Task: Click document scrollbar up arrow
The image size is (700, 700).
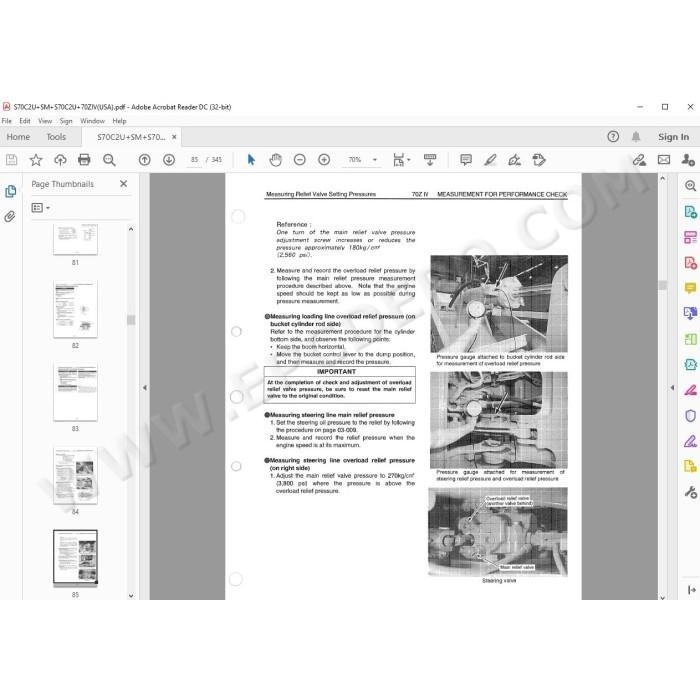Action: [662, 178]
